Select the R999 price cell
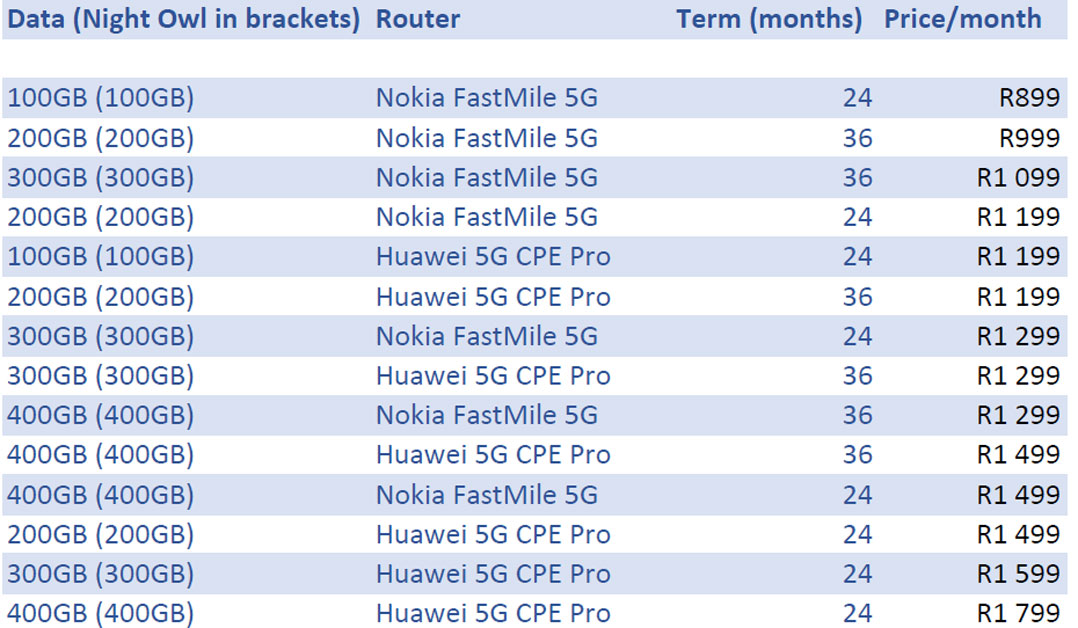The width and height of the screenshot is (1078, 628). (x=1028, y=138)
